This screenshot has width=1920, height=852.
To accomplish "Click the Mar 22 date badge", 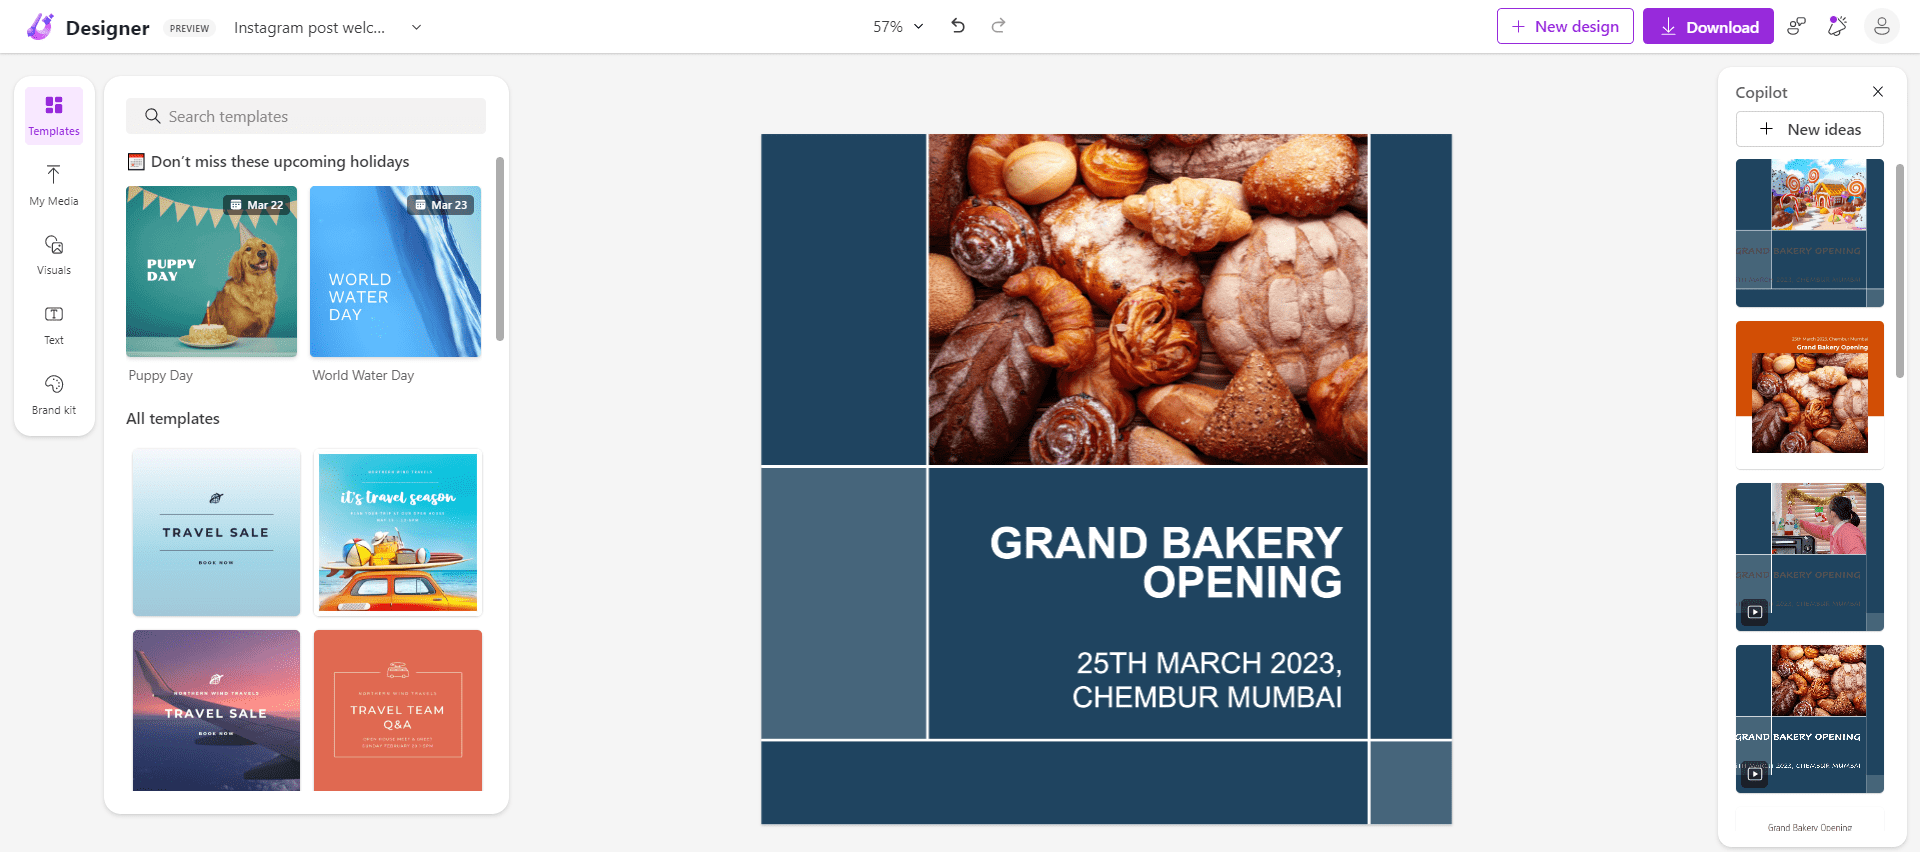I will point(257,205).
